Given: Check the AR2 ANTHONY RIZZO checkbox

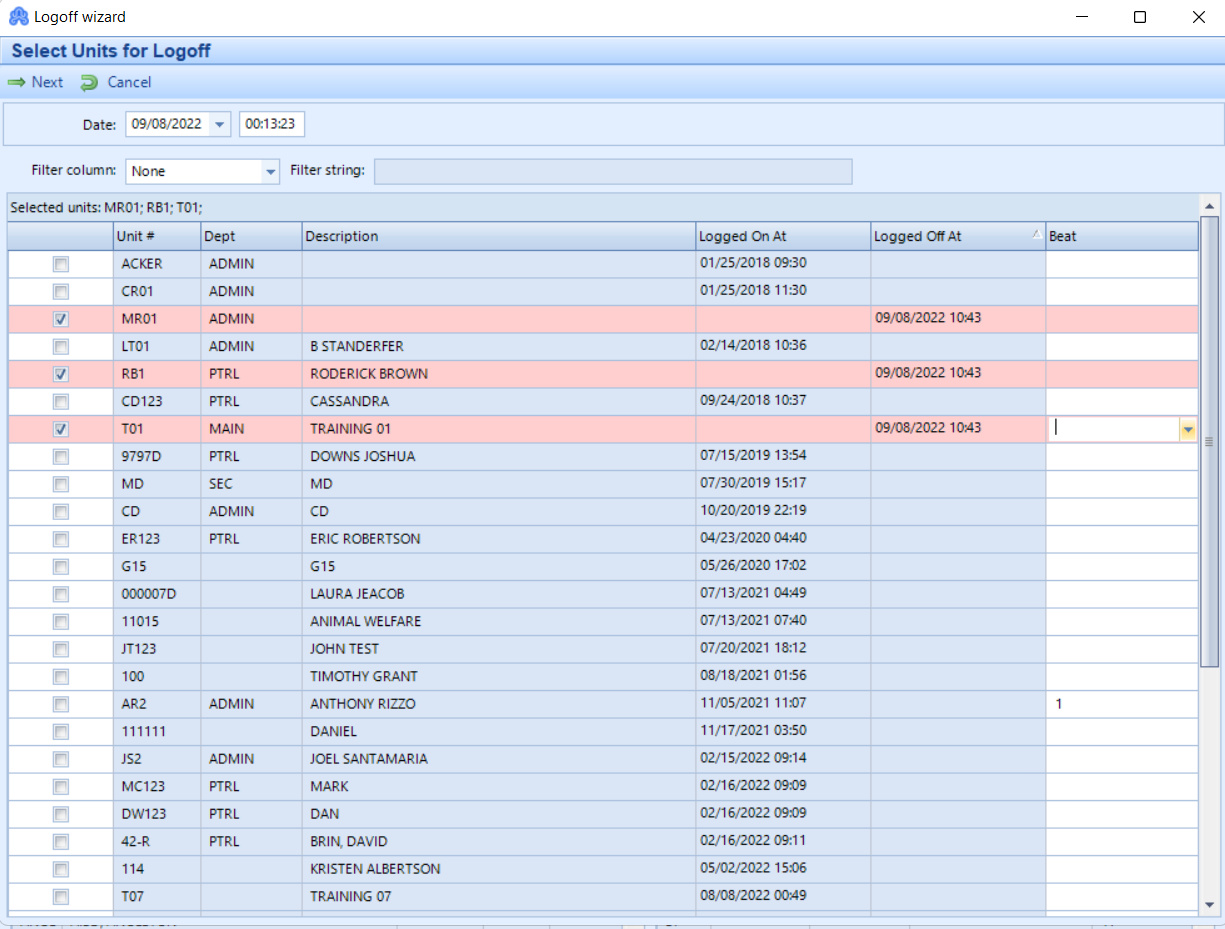Looking at the screenshot, I should coord(61,704).
